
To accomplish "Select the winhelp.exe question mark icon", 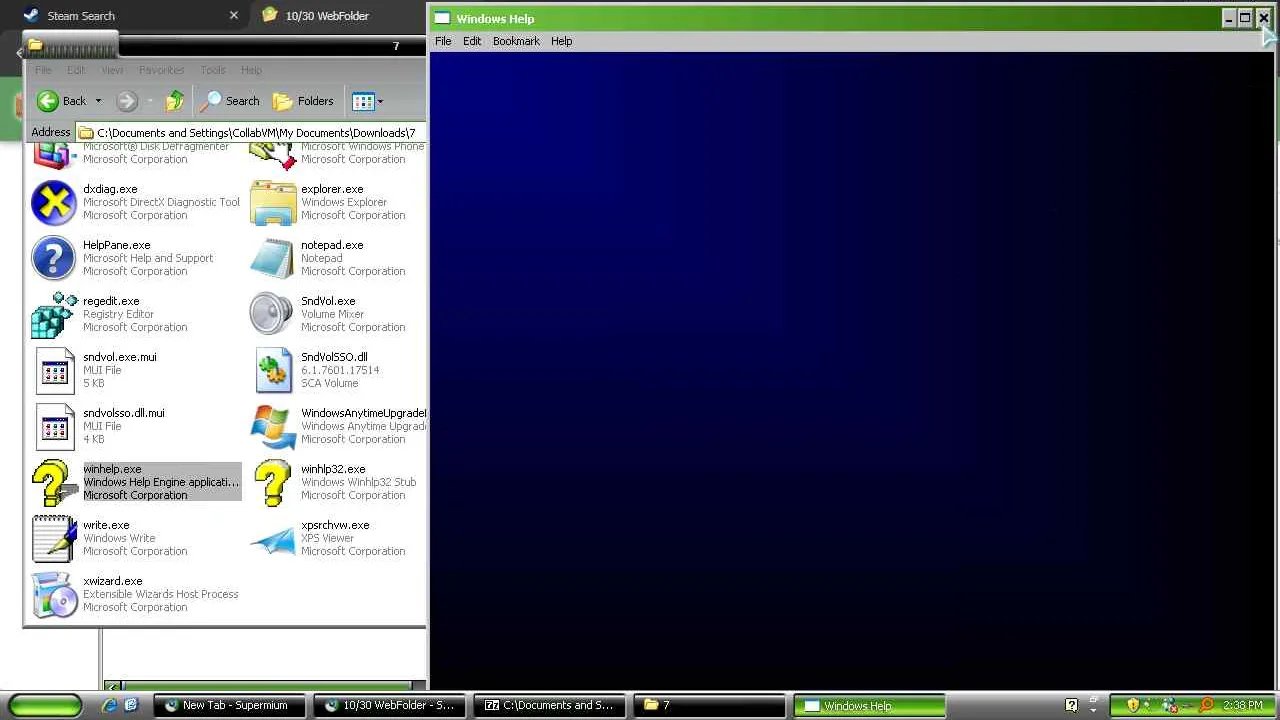I will pyautogui.click(x=54, y=482).
